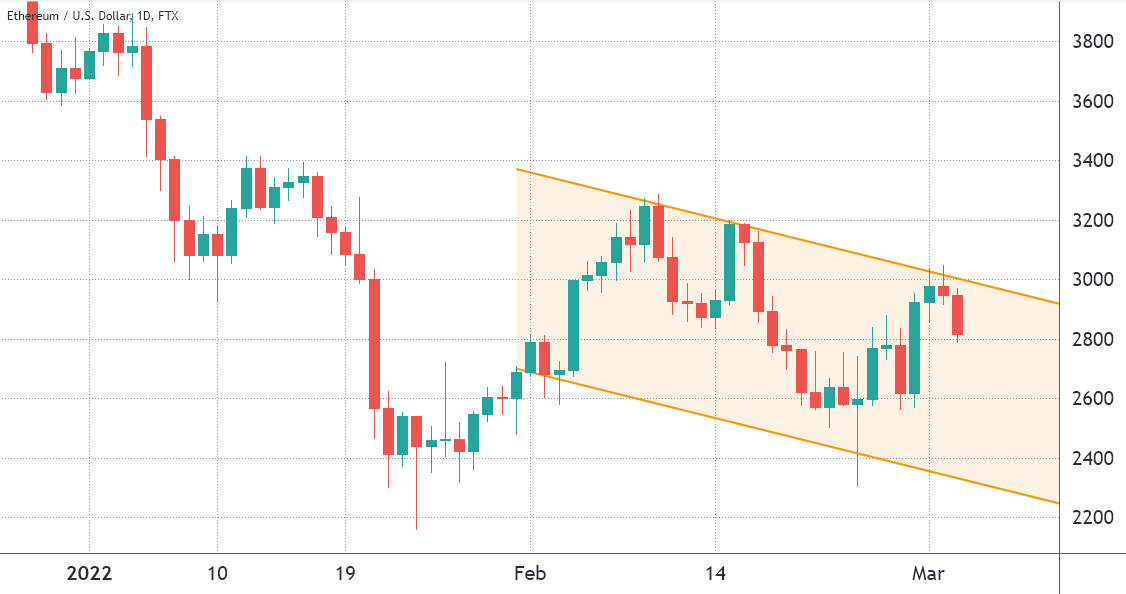Image resolution: width=1126 pixels, height=594 pixels.
Task: Select the 2800 price axis label
Action: [x=1090, y=340]
